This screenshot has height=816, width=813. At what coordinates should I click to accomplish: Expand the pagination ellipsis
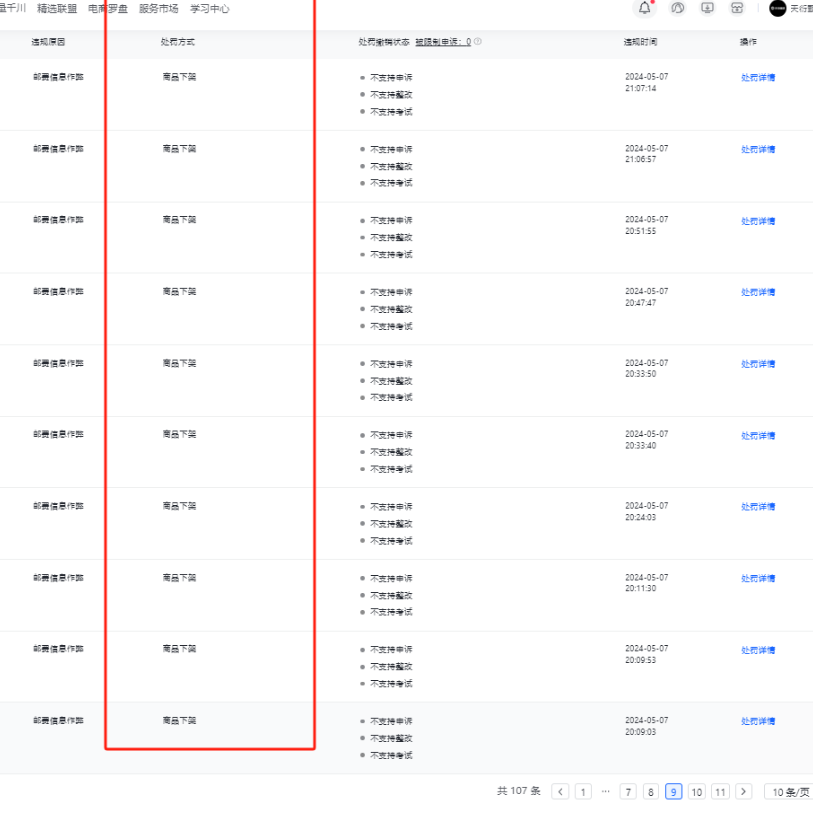(x=605, y=791)
